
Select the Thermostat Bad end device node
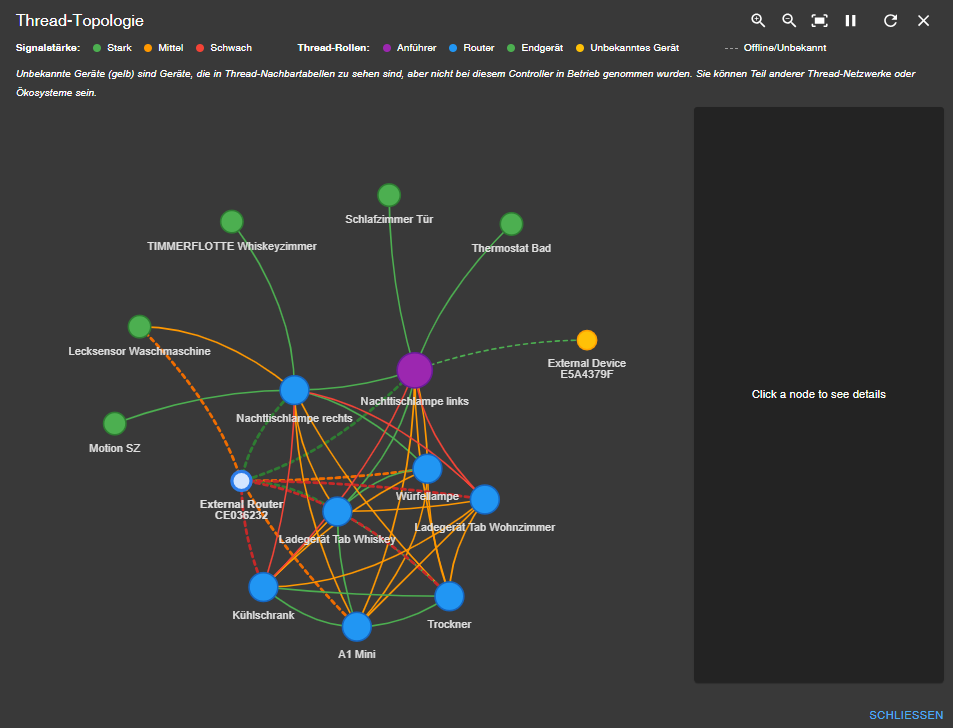[x=511, y=224]
